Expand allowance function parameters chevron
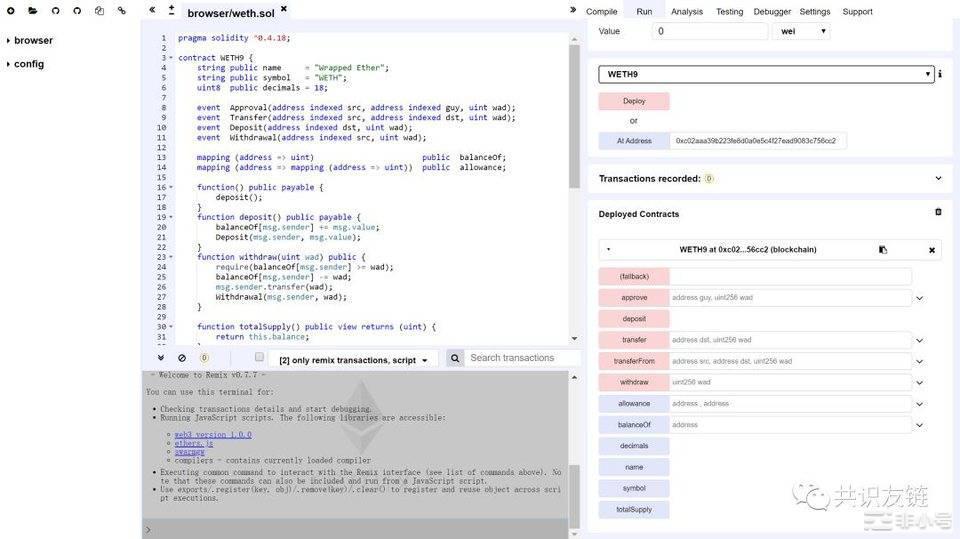The image size is (960, 539). click(x=919, y=404)
